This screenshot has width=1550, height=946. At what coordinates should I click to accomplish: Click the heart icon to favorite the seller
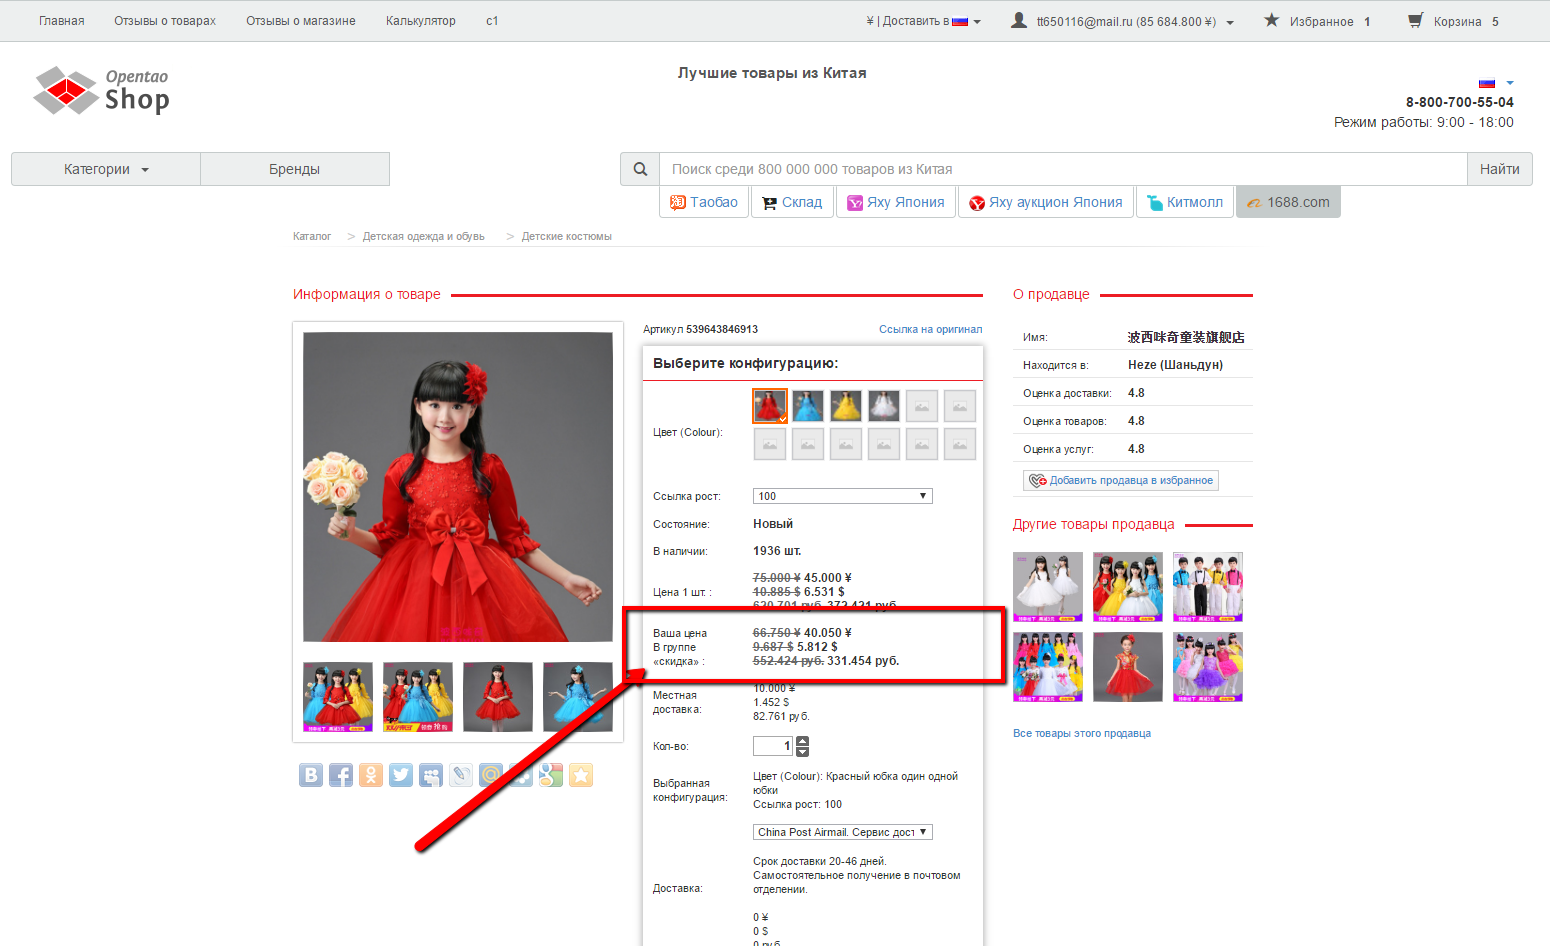coord(1037,481)
